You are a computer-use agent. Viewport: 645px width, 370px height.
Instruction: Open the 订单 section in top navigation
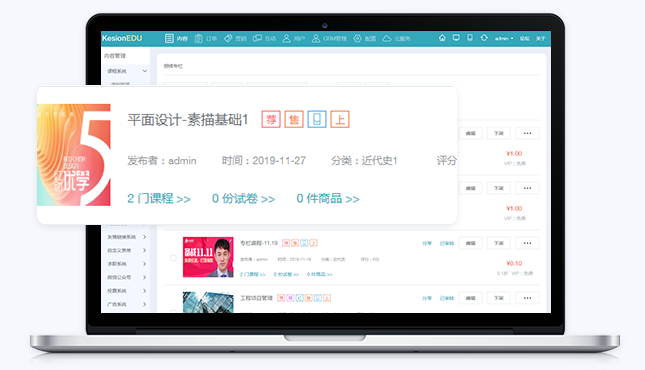(x=206, y=38)
